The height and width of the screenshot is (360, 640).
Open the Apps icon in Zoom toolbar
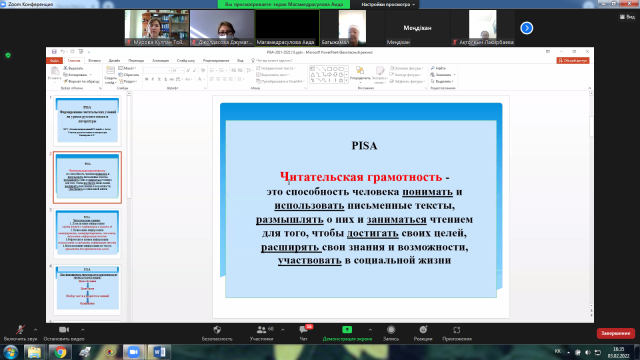pos(457,330)
